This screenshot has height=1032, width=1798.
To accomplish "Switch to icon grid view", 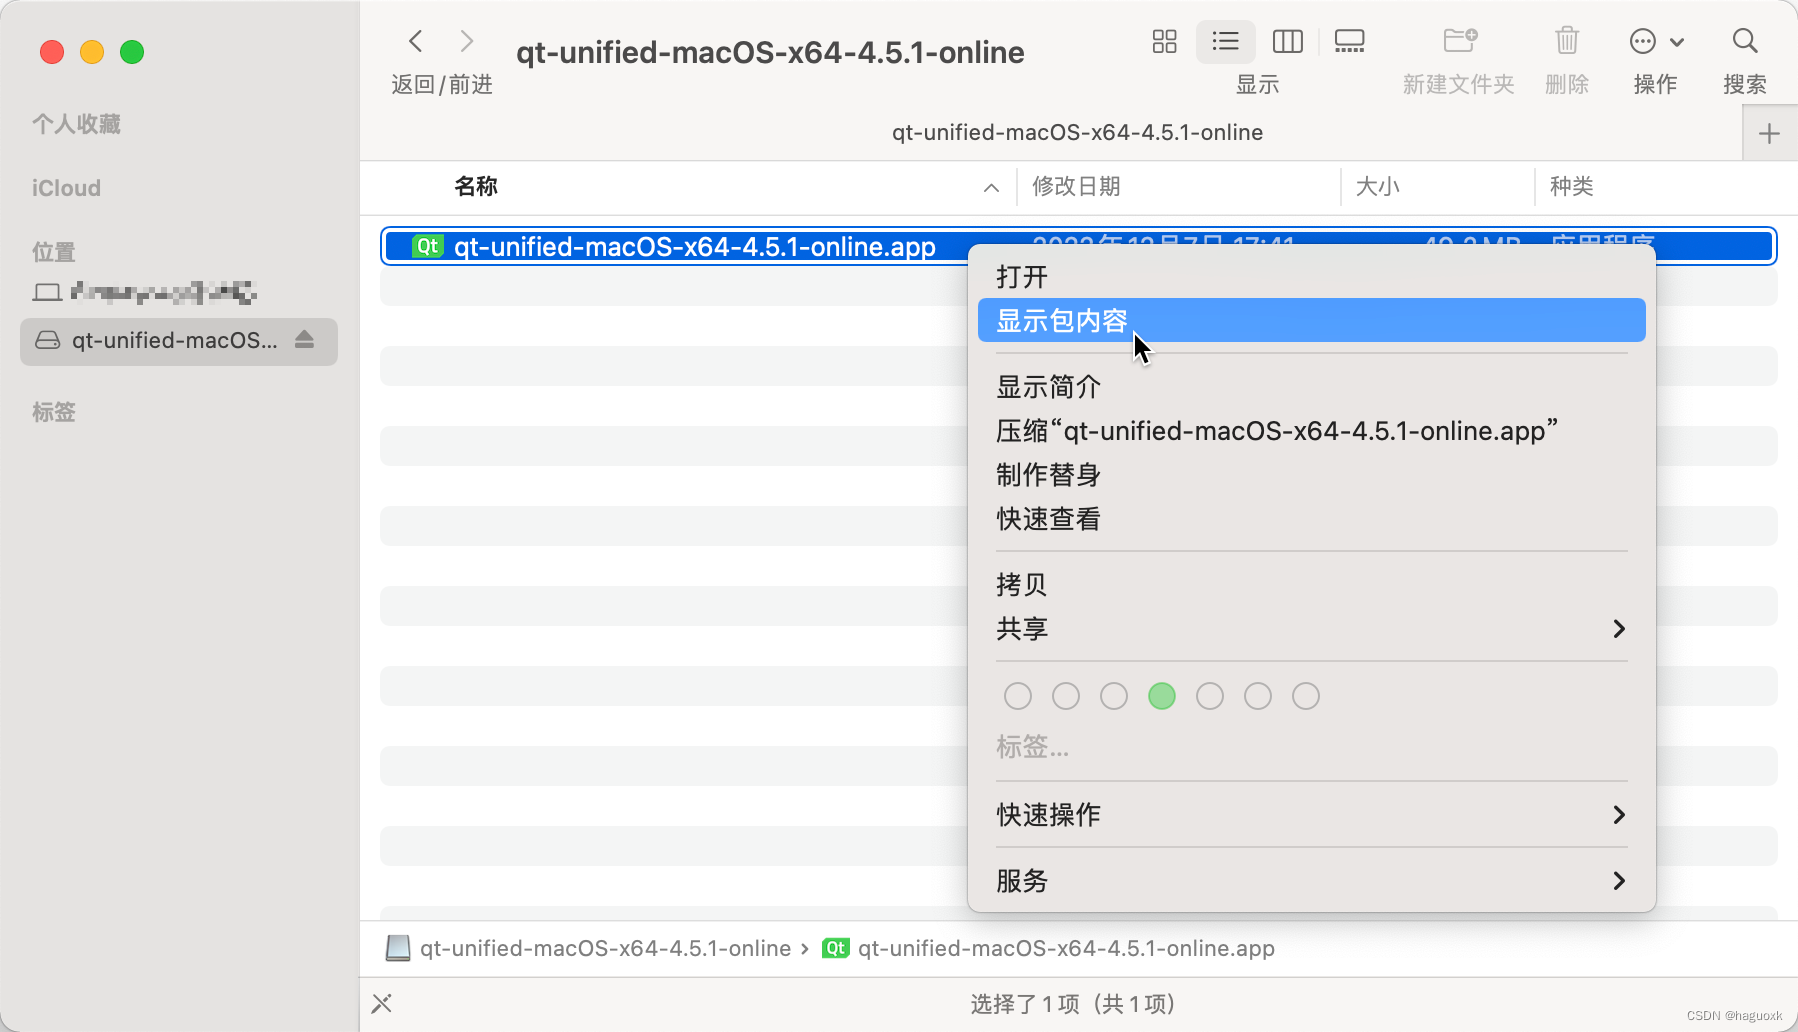I will (1164, 41).
